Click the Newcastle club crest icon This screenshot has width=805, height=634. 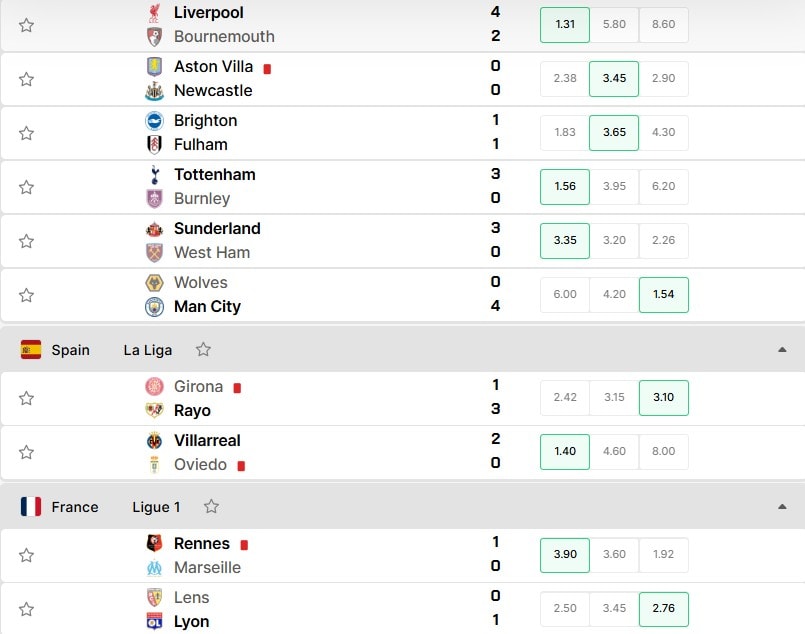[x=155, y=91]
